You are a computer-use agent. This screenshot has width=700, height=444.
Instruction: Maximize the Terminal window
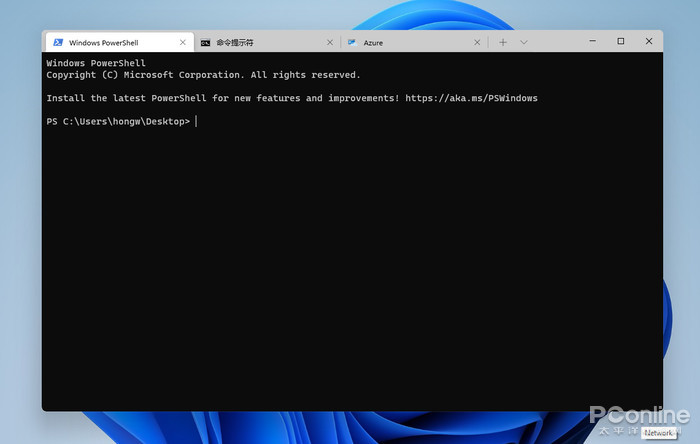coord(621,41)
